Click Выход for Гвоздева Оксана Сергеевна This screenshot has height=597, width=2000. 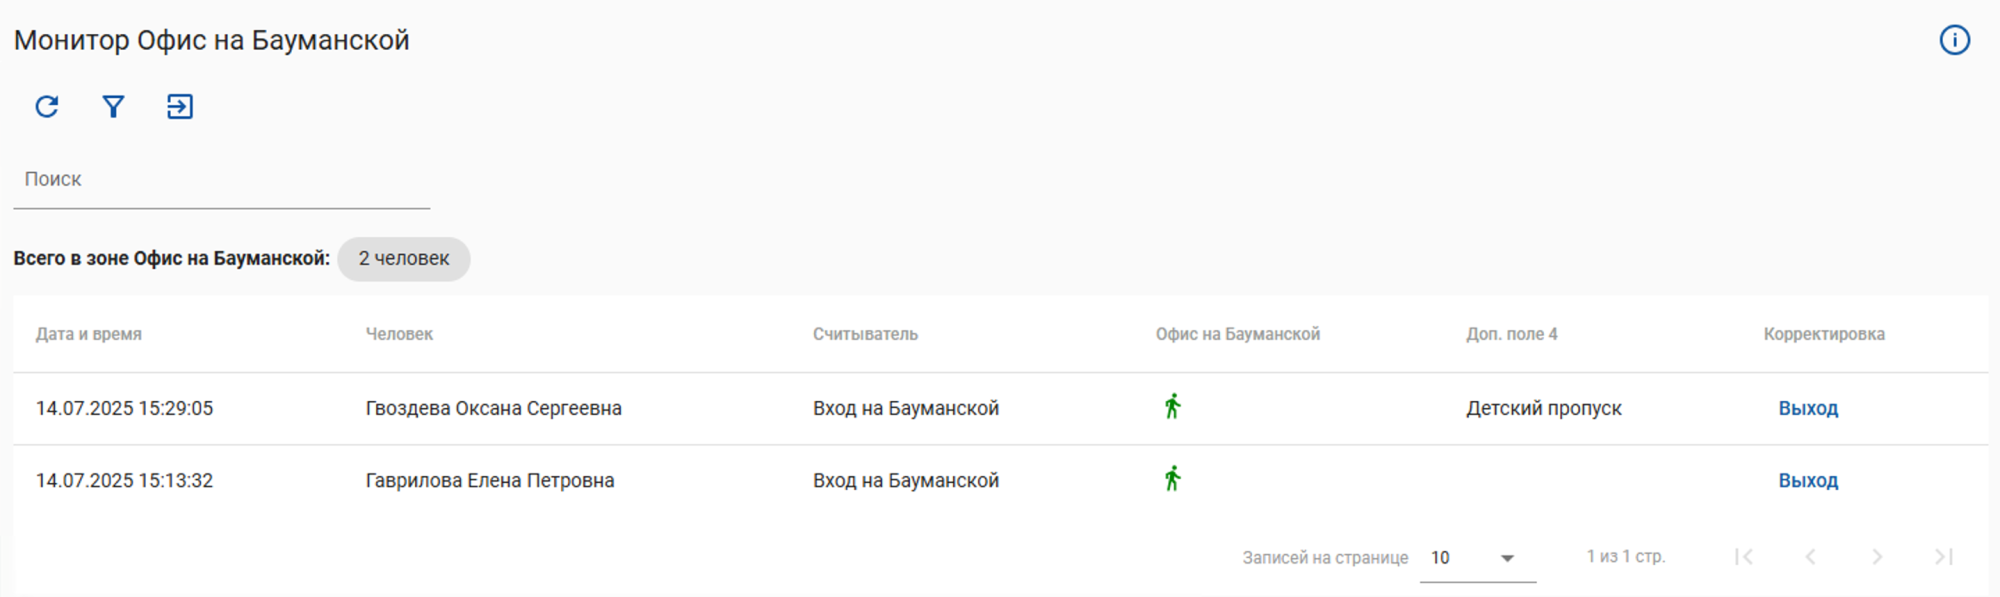click(1808, 408)
